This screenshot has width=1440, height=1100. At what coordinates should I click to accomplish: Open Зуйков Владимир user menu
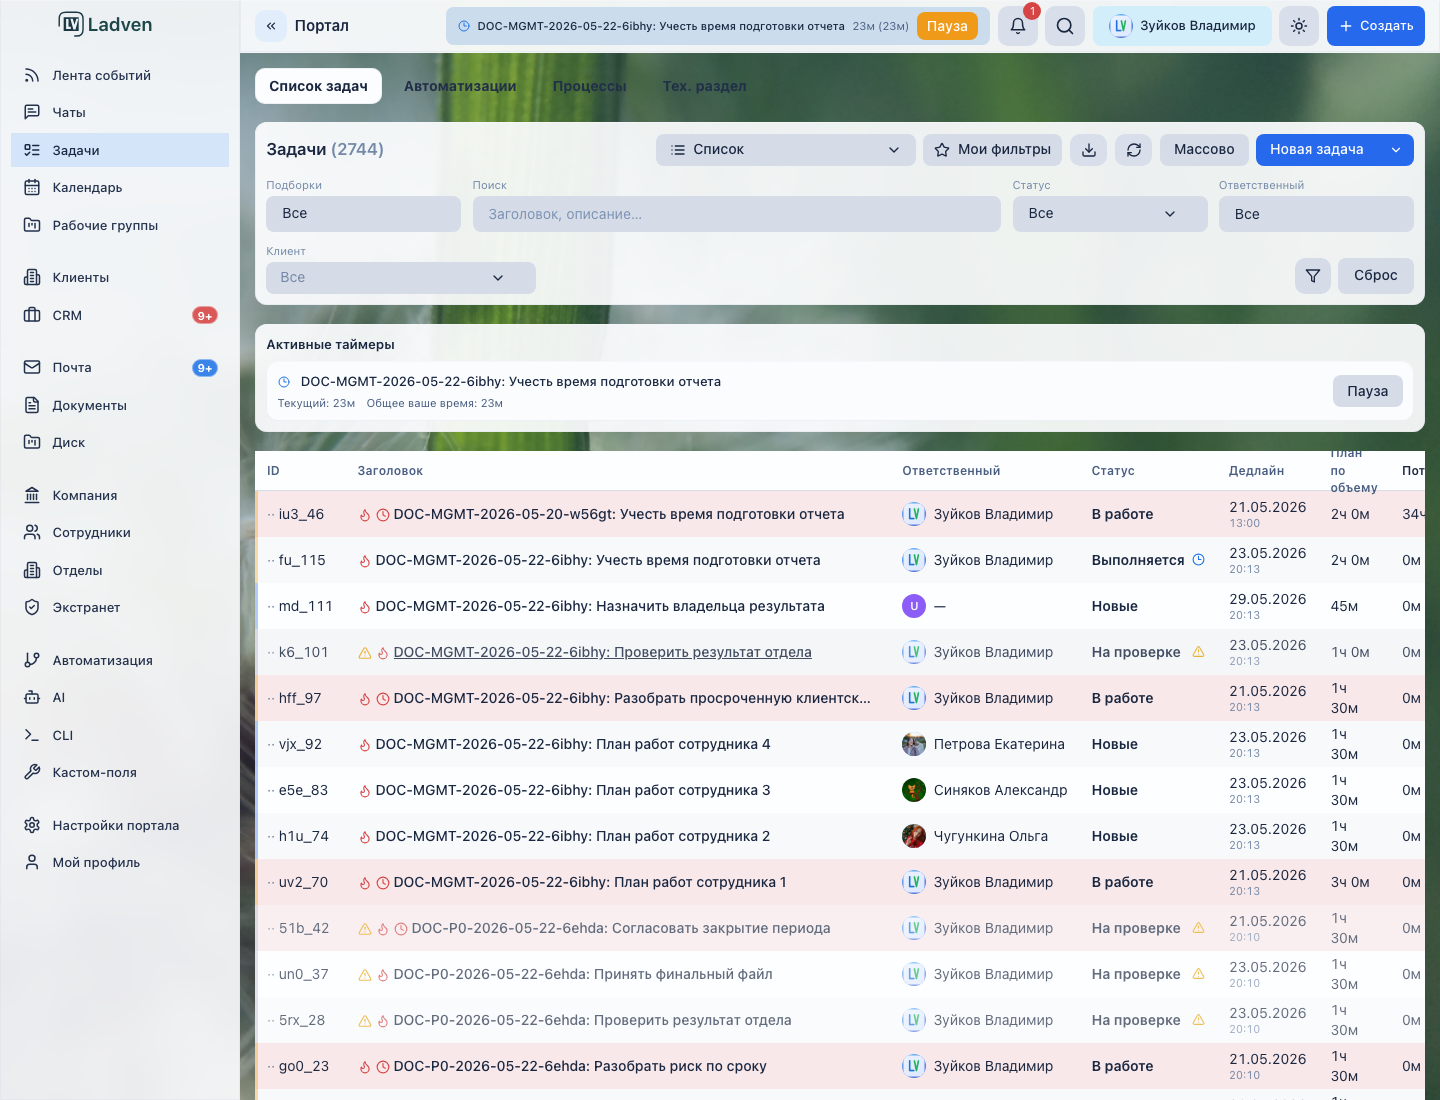coord(1182,26)
